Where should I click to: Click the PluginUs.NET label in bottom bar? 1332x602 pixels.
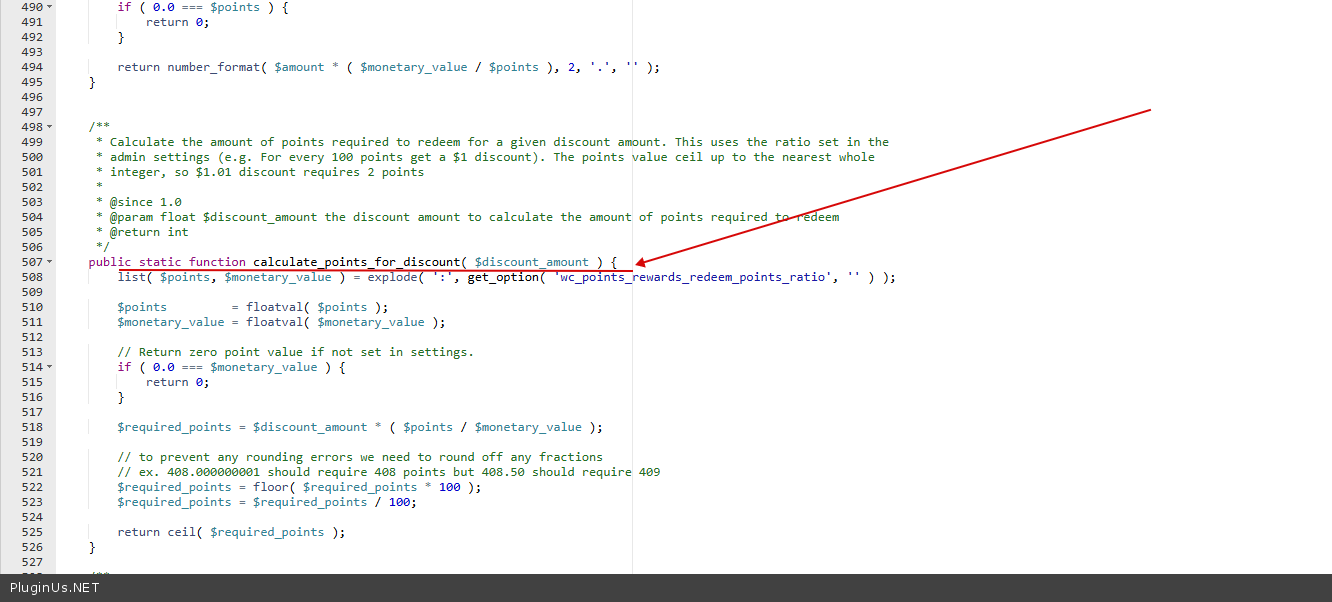[x=55, y=588]
